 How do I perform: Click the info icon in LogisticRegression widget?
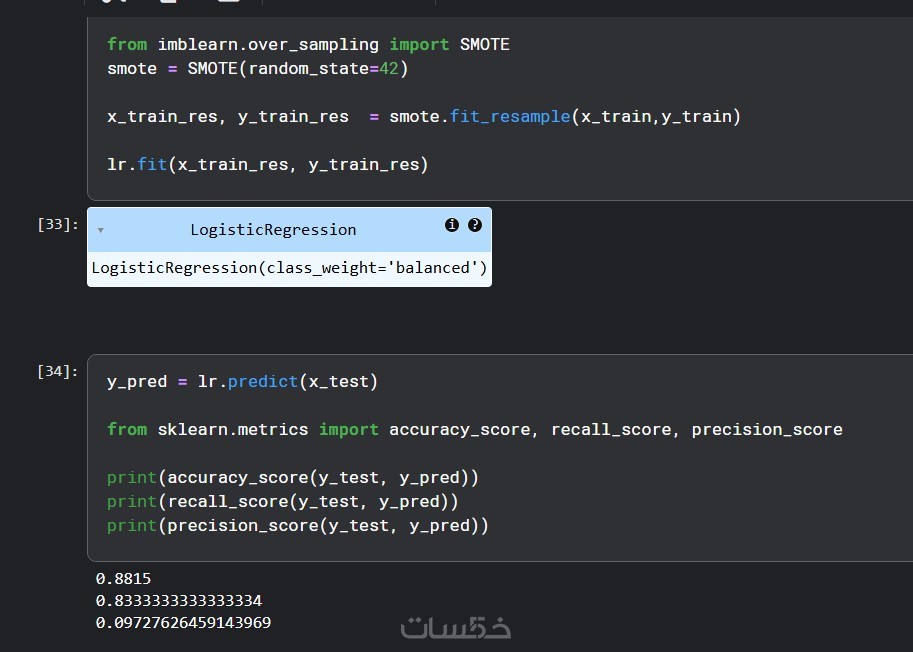tap(452, 225)
